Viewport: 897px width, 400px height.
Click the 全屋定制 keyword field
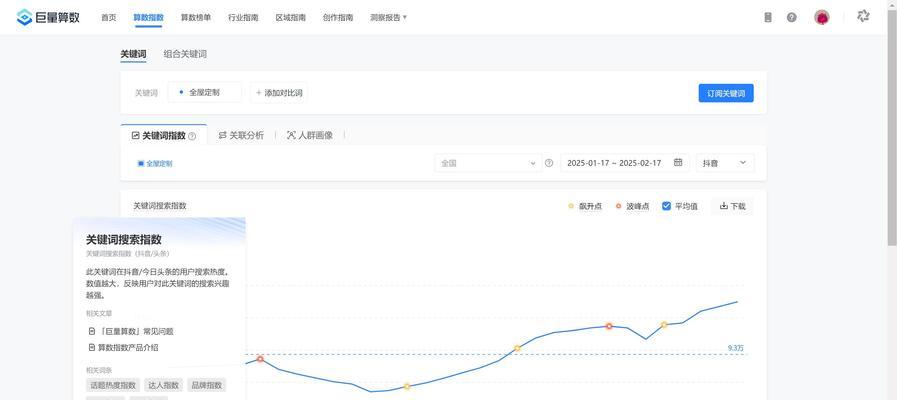204,92
